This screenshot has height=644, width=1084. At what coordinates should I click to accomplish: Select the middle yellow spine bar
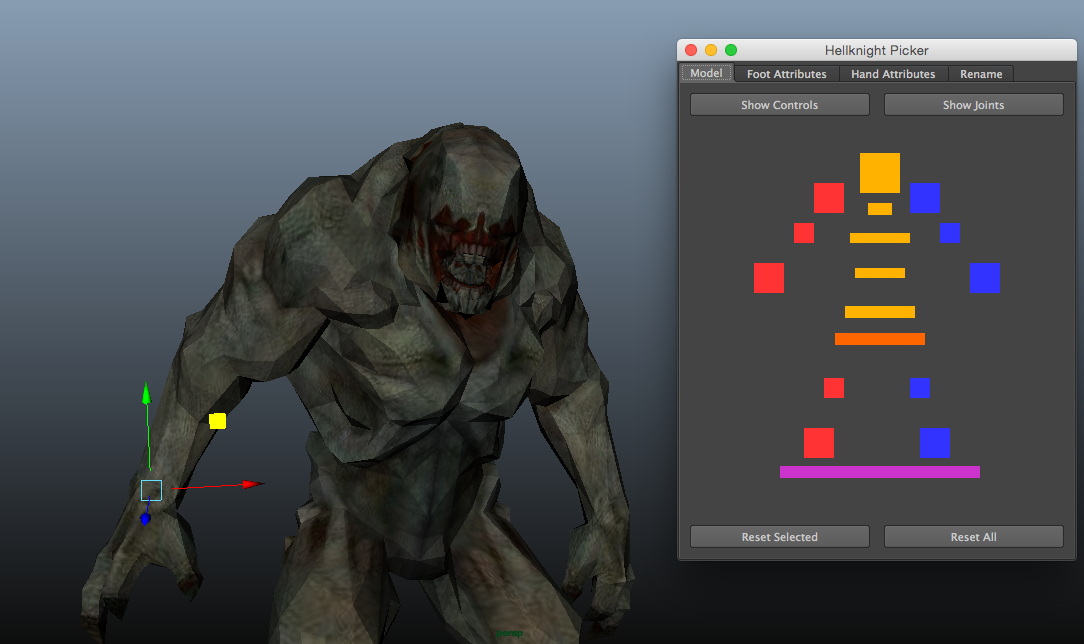tap(879, 273)
